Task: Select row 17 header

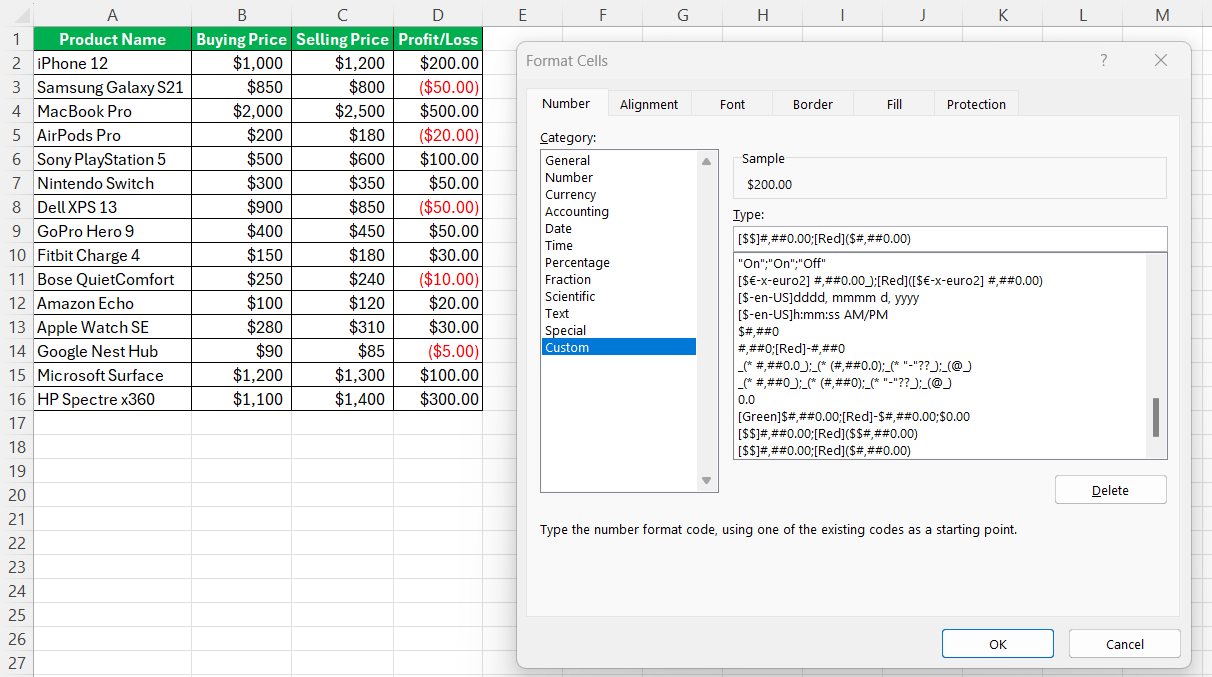Action: pos(16,423)
